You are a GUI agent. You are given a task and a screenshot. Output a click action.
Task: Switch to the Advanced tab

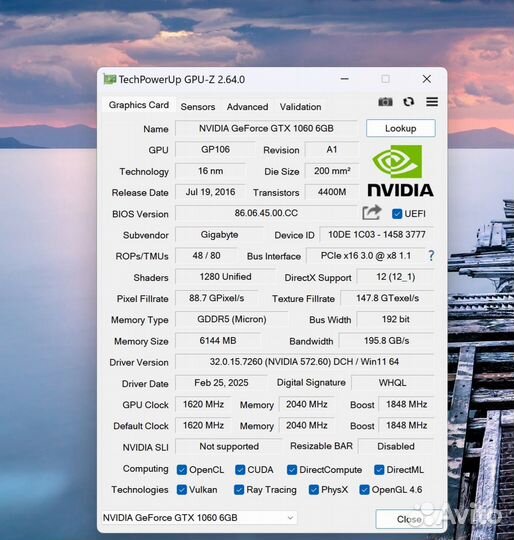(247, 107)
